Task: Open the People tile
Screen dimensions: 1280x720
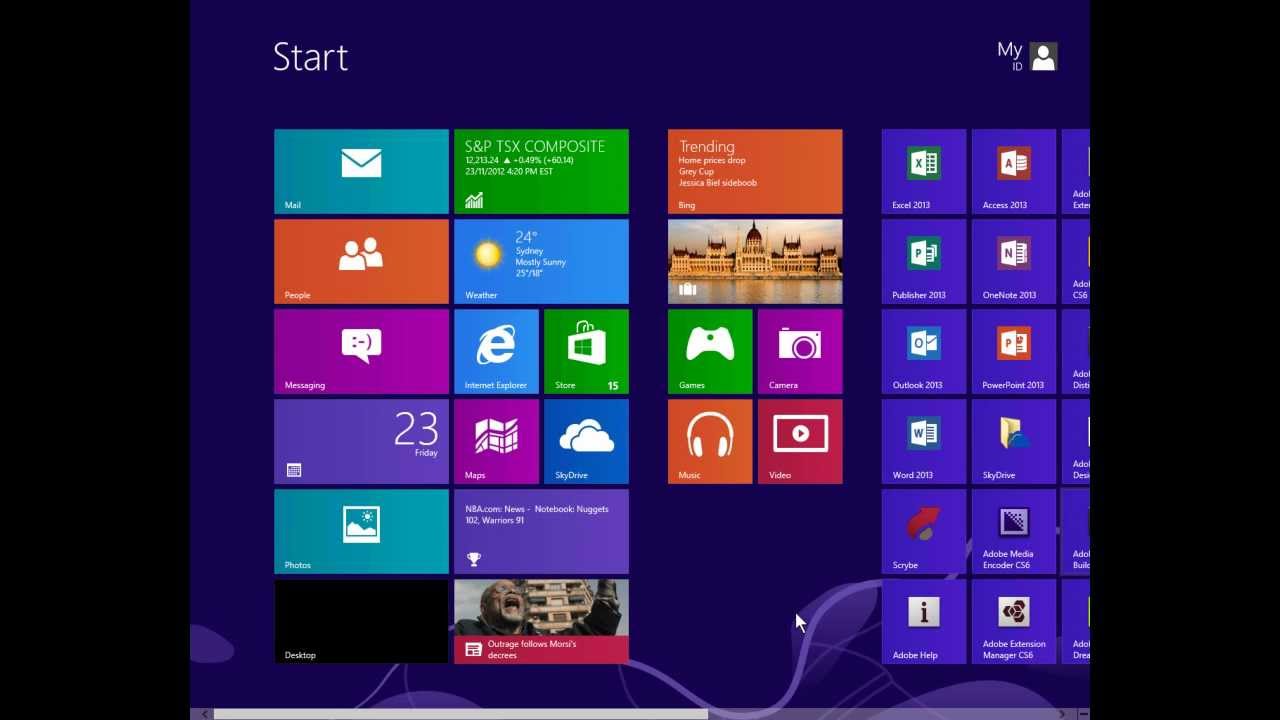Action: tap(361, 261)
